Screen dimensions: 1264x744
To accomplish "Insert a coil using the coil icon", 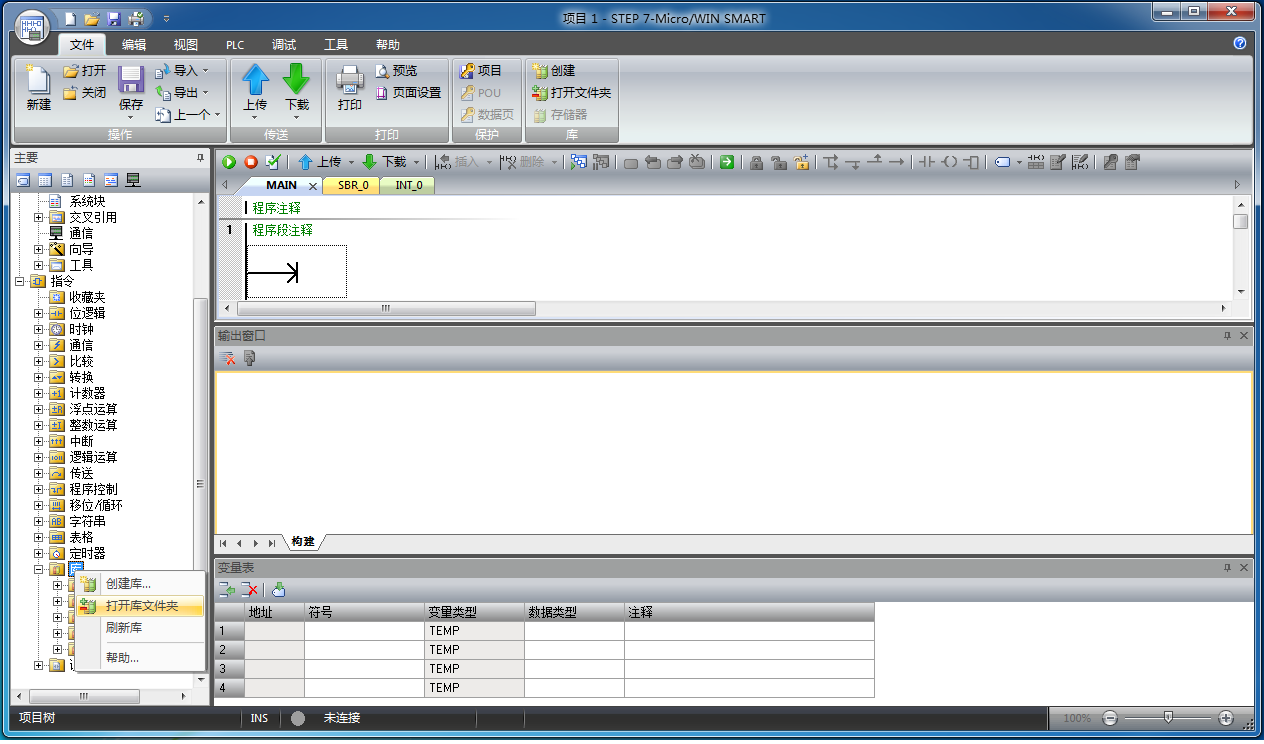I will point(949,162).
